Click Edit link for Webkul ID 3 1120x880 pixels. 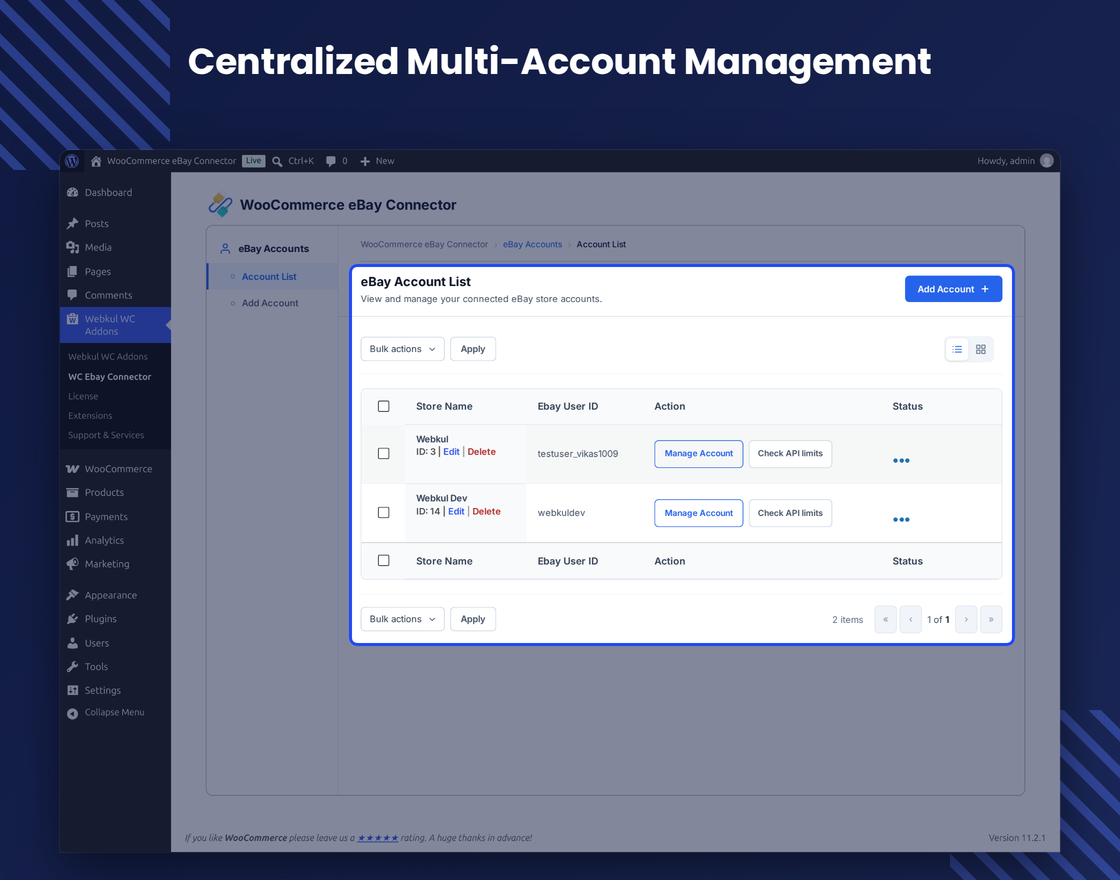pos(451,451)
